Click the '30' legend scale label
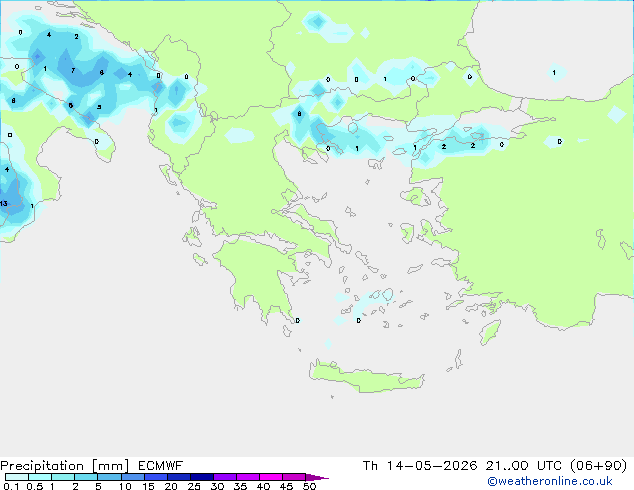 coord(217,486)
